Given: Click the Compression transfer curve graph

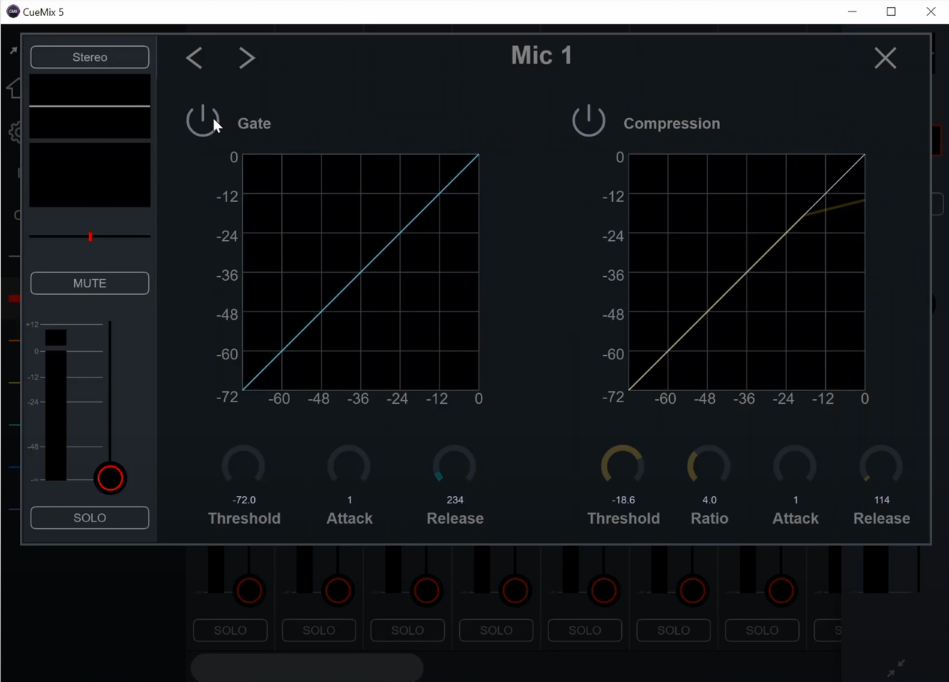Looking at the screenshot, I should [x=746, y=272].
